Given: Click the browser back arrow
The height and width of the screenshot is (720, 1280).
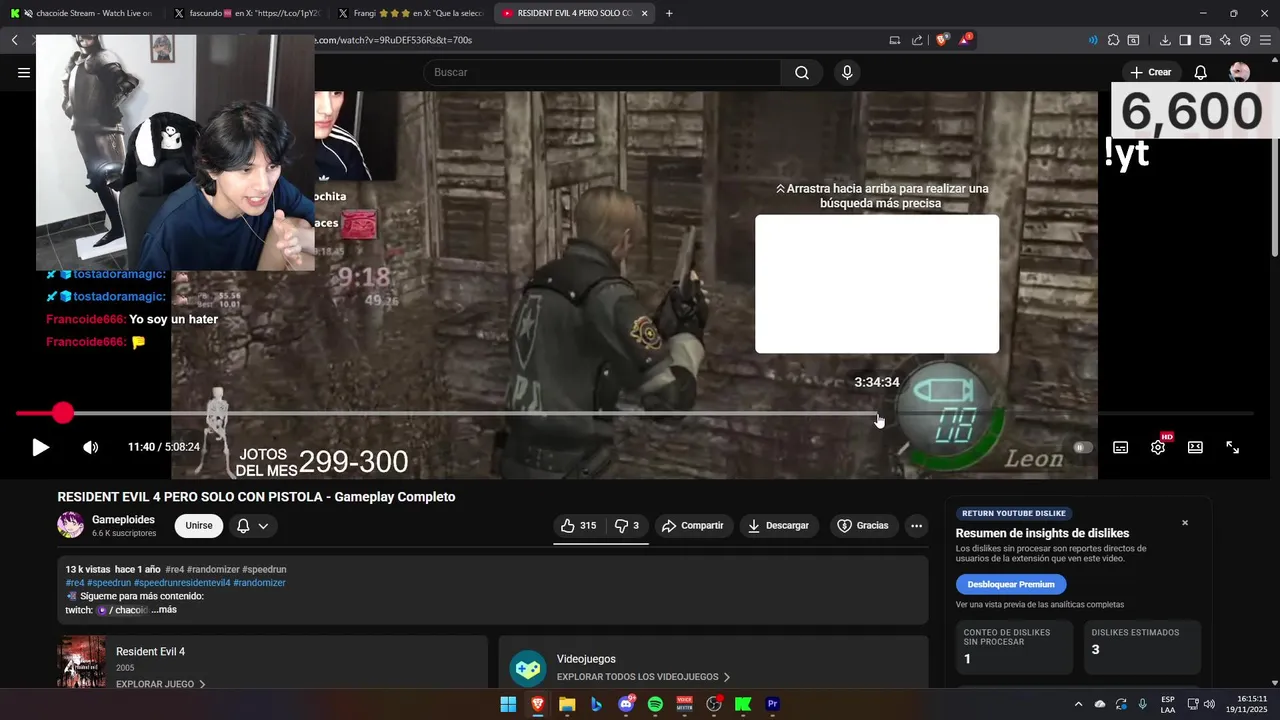Looking at the screenshot, I should click(x=15, y=40).
